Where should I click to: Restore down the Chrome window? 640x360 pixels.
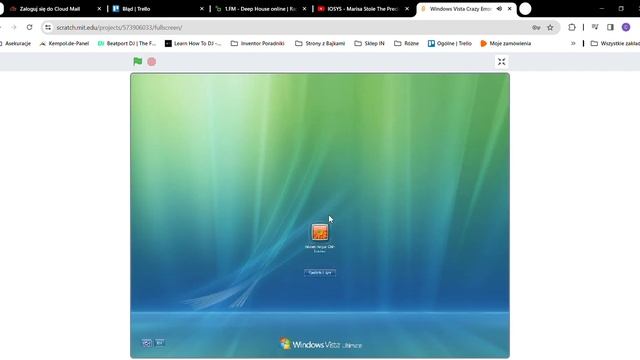click(621, 9)
